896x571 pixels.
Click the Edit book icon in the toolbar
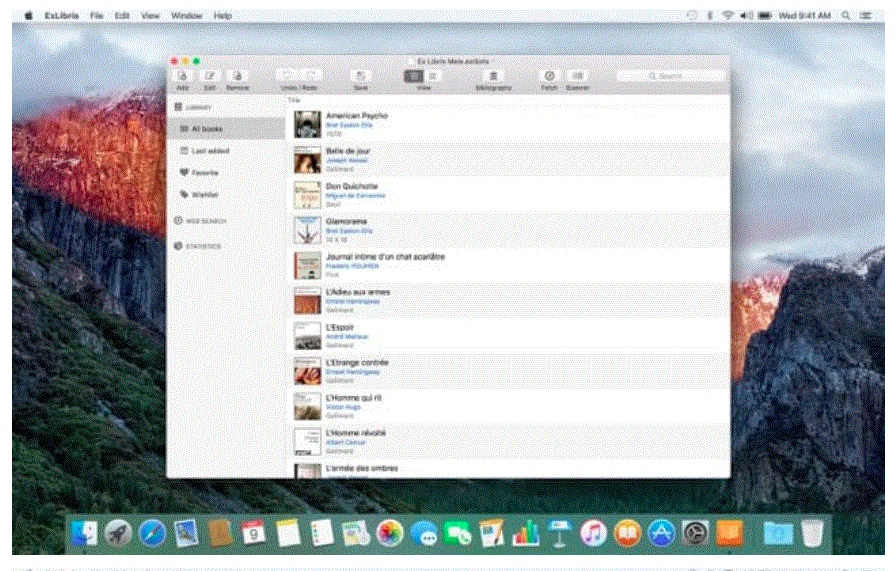point(210,76)
